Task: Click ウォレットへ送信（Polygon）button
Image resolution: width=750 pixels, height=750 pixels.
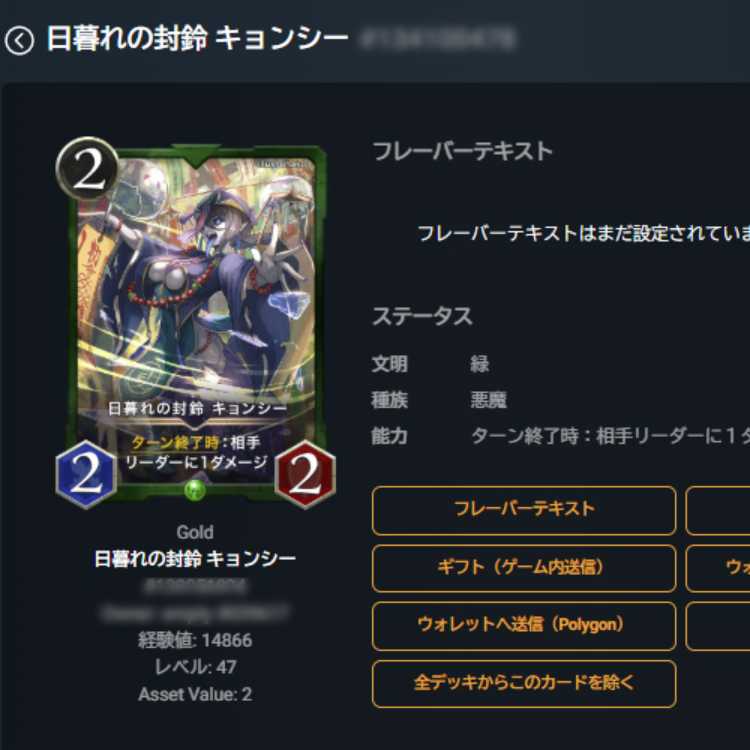Action: [x=524, y=626]
